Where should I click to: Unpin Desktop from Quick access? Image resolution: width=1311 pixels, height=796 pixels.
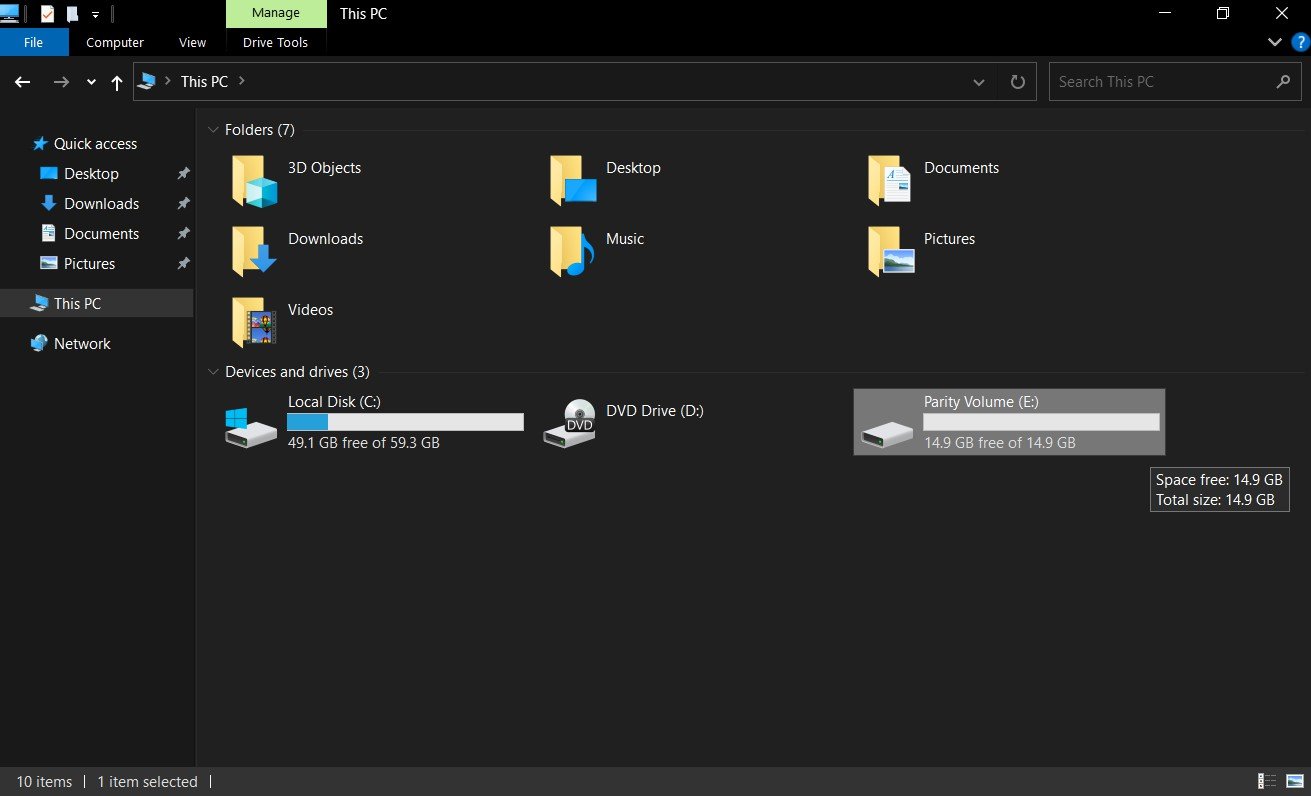(183, 174)
